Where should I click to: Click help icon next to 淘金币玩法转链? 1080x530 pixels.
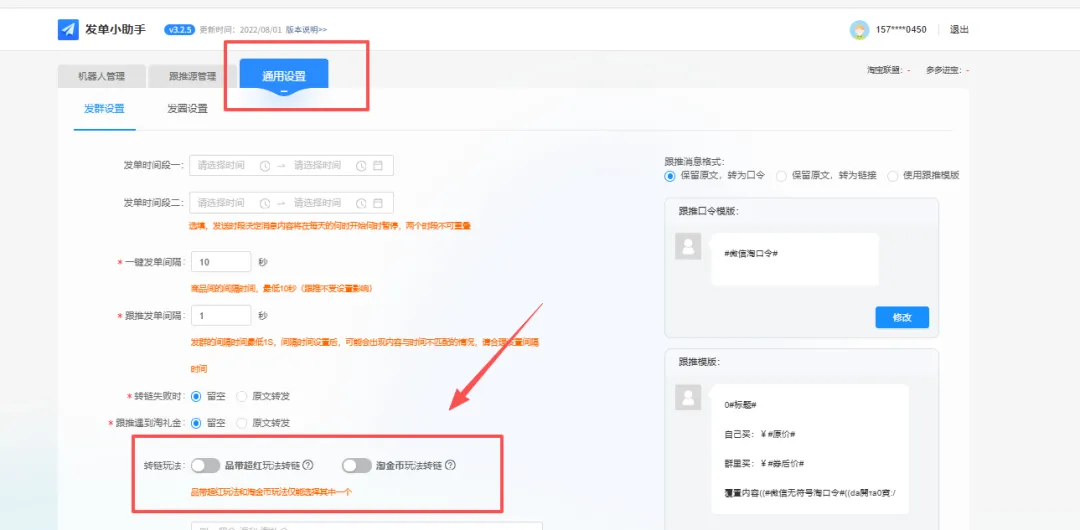450,465
